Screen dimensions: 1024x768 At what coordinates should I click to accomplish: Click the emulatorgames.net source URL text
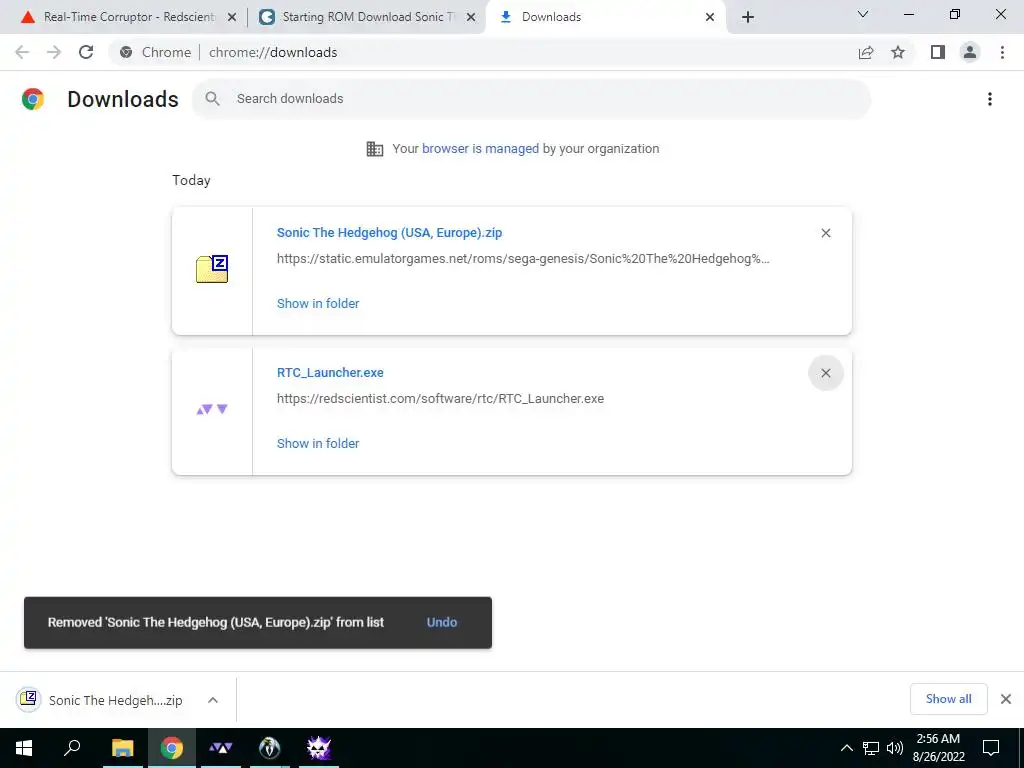(522, 259)
